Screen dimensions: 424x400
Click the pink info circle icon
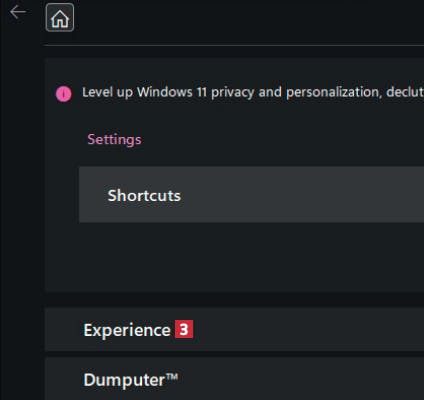point(63,94)
